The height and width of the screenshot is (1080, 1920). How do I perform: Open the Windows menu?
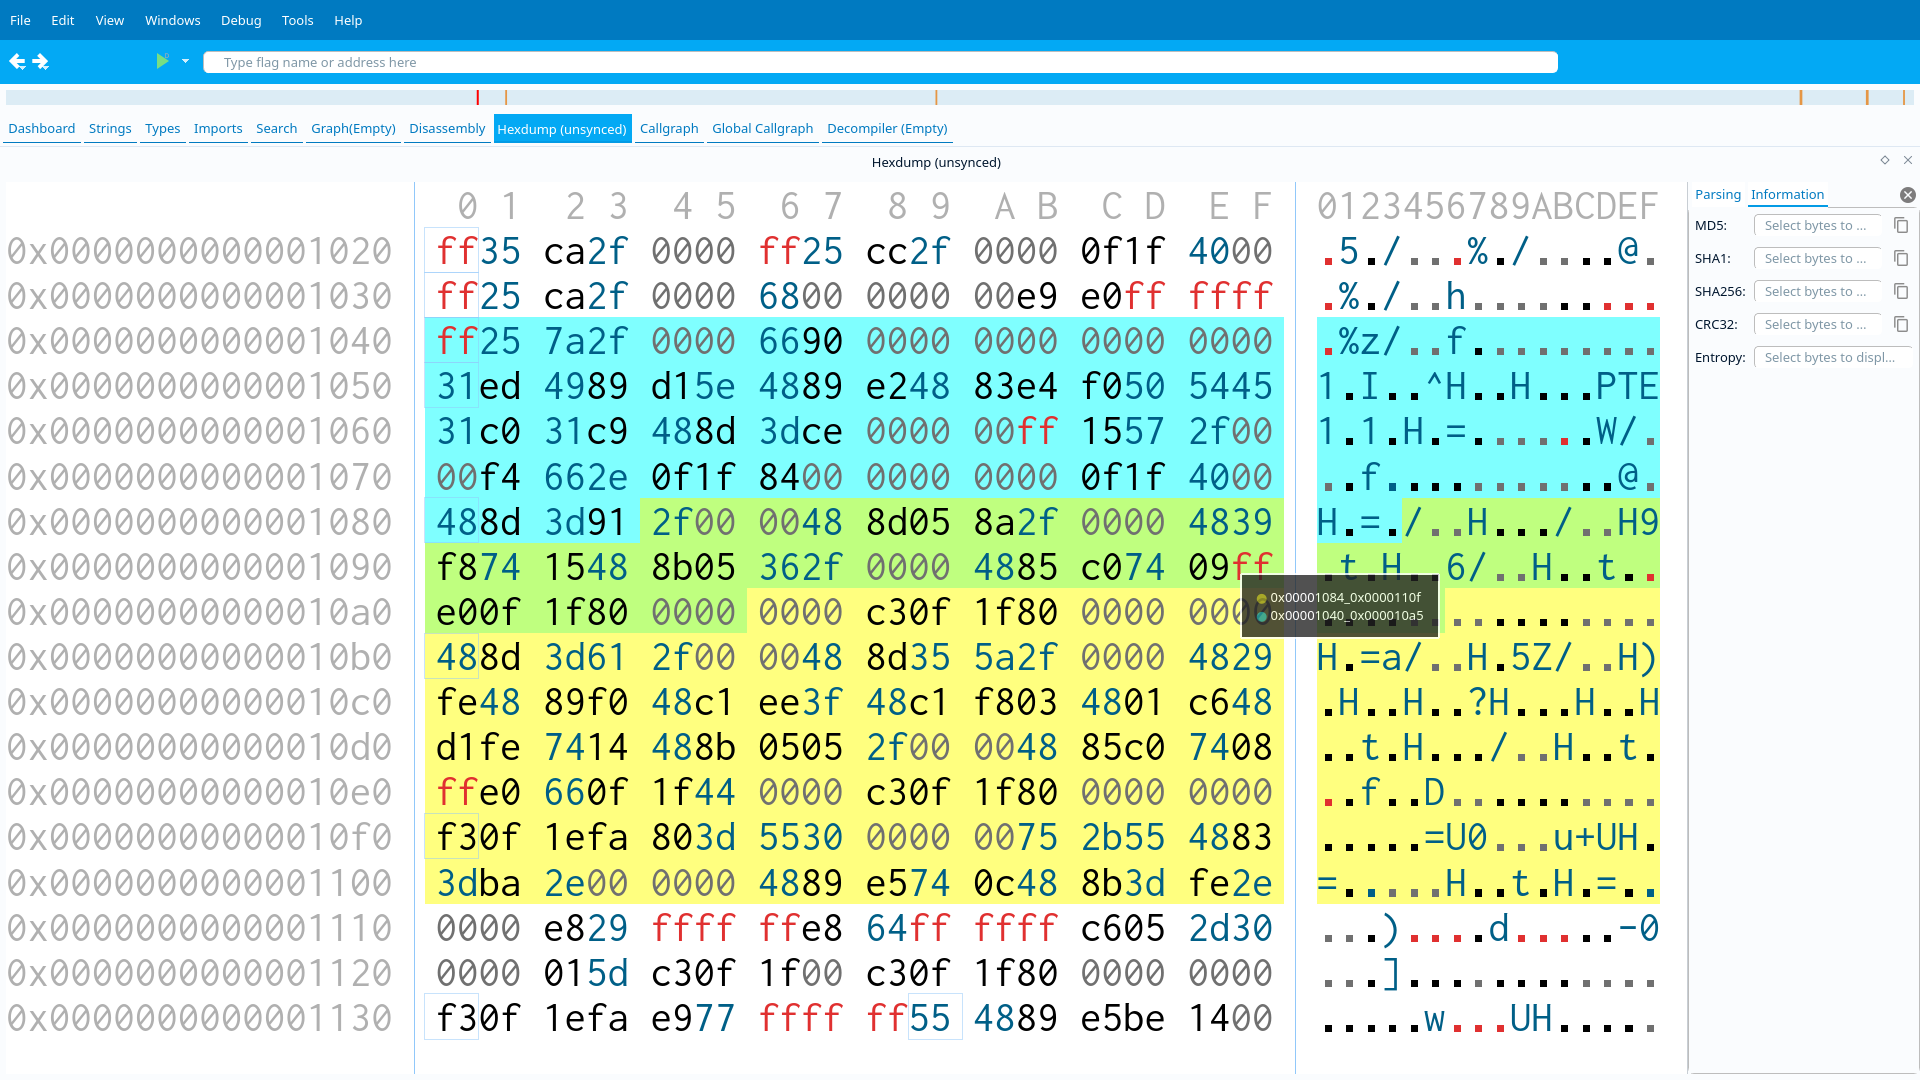tap(172, 20)
